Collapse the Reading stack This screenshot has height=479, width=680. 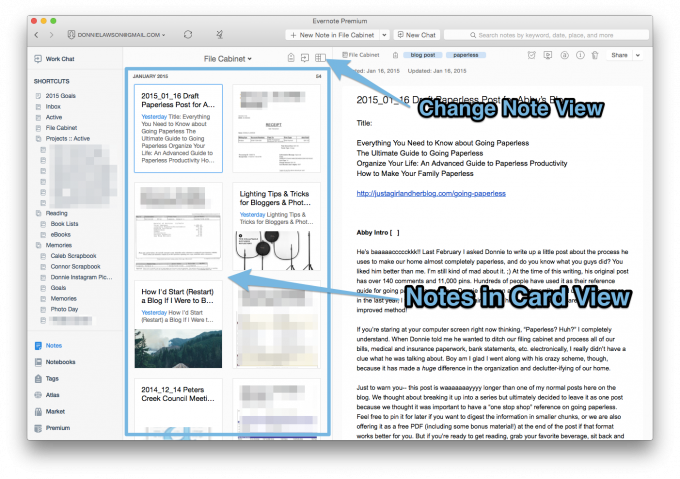[52, 213]
